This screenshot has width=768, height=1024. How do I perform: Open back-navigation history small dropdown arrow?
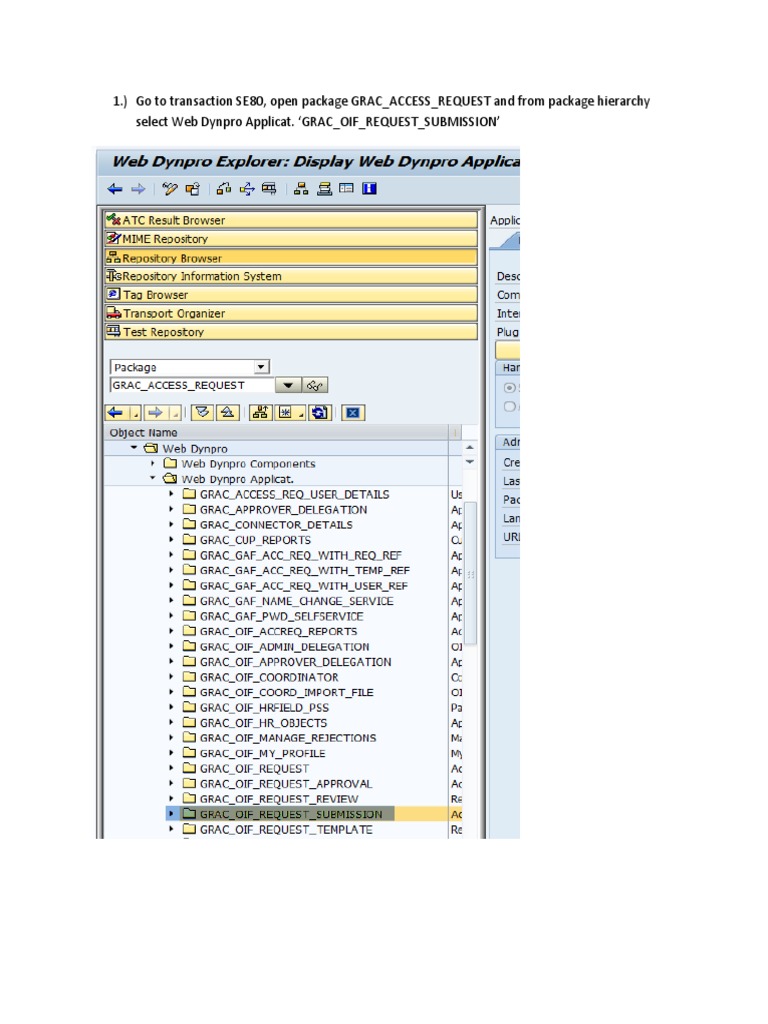(135, 413)
